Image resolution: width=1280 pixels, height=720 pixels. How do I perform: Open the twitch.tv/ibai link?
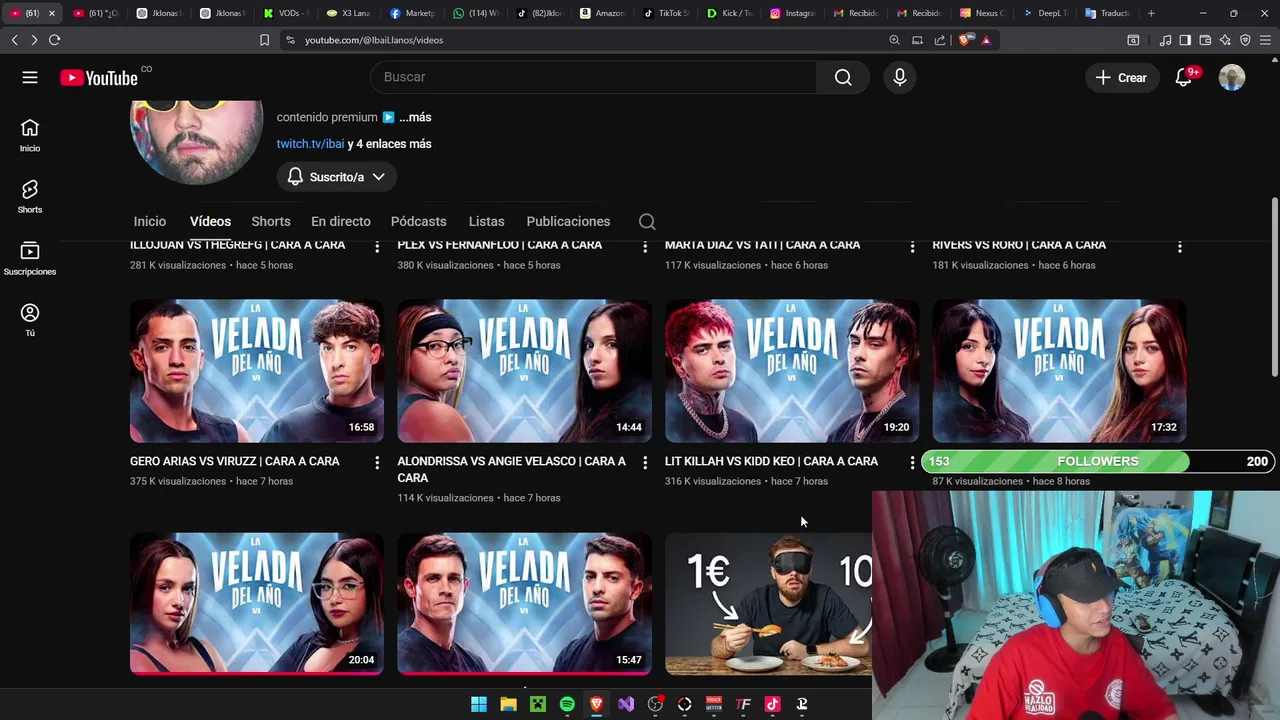(310, 144)
